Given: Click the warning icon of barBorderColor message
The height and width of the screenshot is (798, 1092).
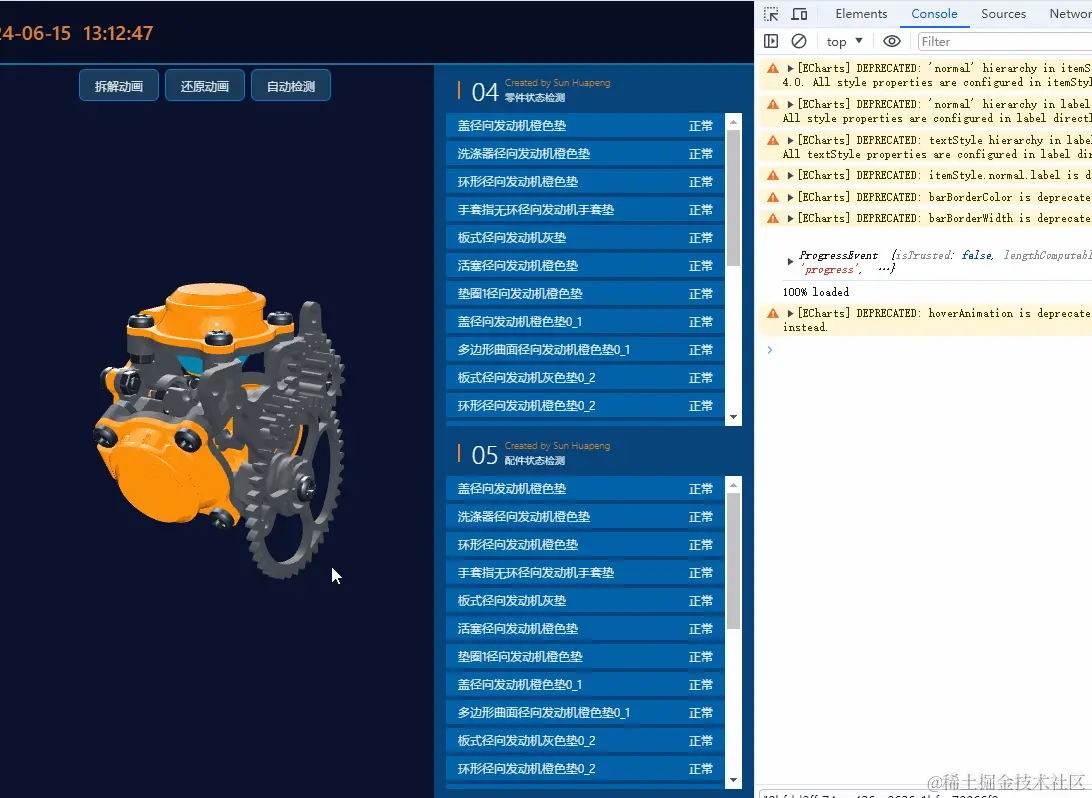Looking at the screenshot, I should coord(773,197).
